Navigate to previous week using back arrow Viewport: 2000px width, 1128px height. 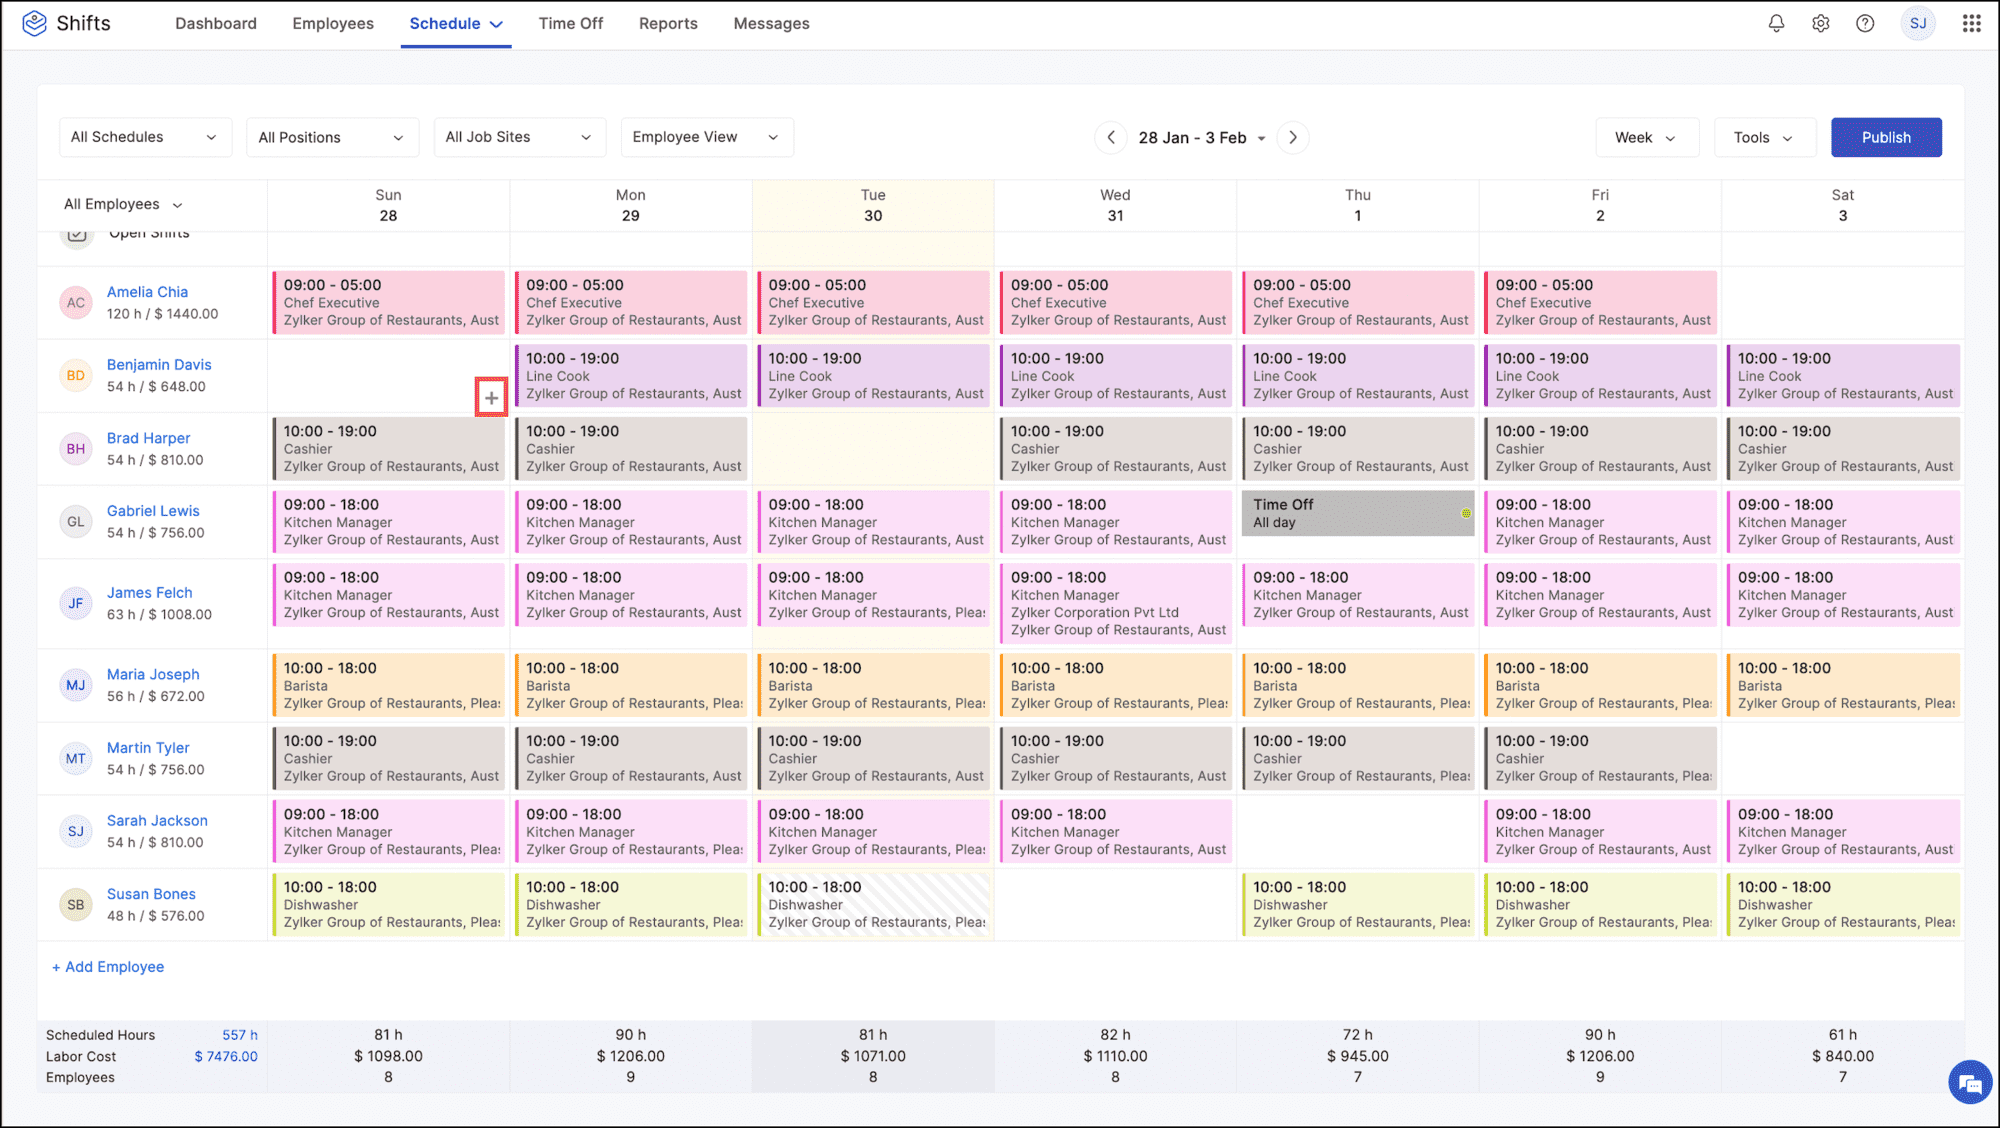pos(1110,136)
